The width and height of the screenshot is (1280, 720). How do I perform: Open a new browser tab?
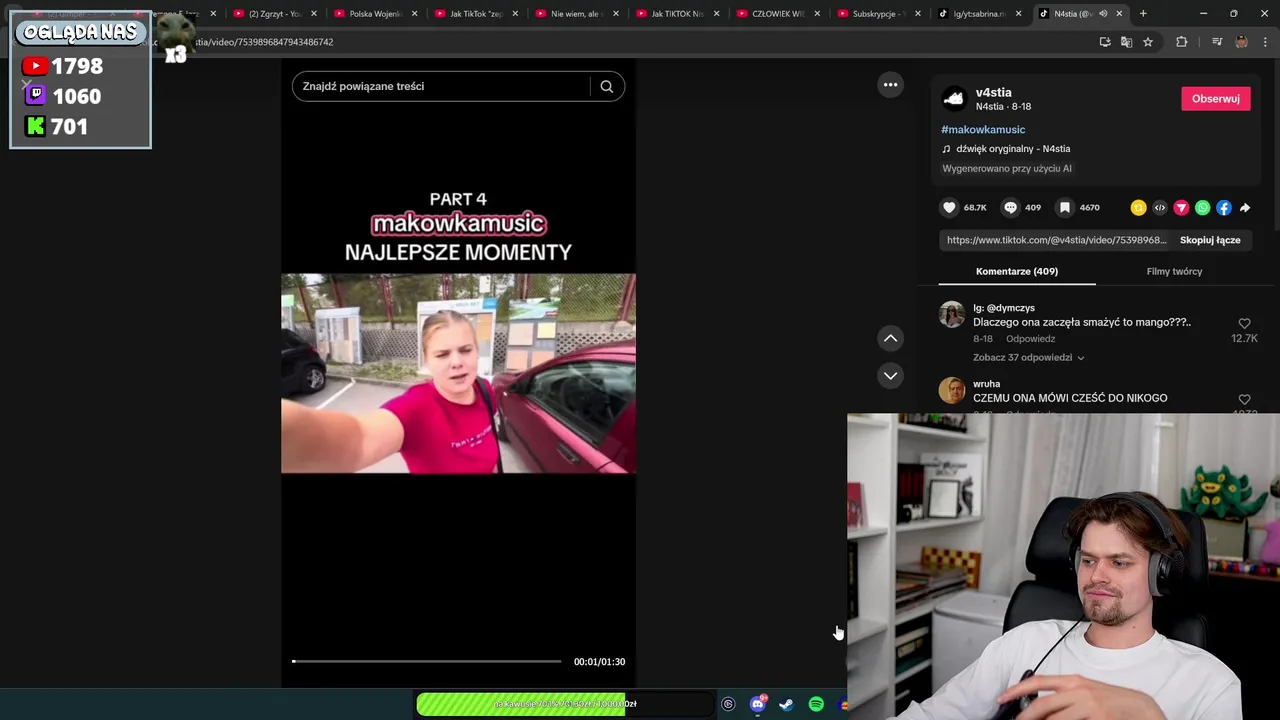tap(1143, 14)
